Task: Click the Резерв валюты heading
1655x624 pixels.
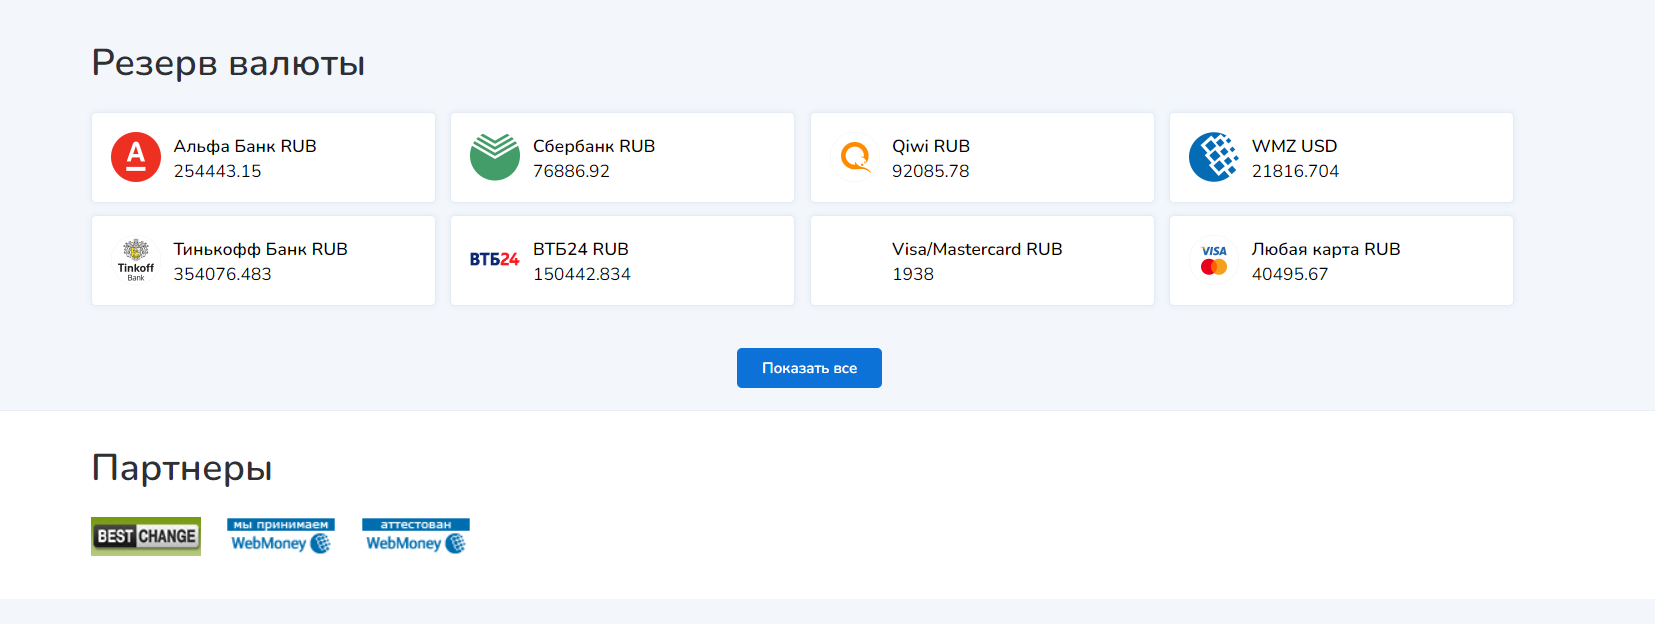Action: [228, 63]
